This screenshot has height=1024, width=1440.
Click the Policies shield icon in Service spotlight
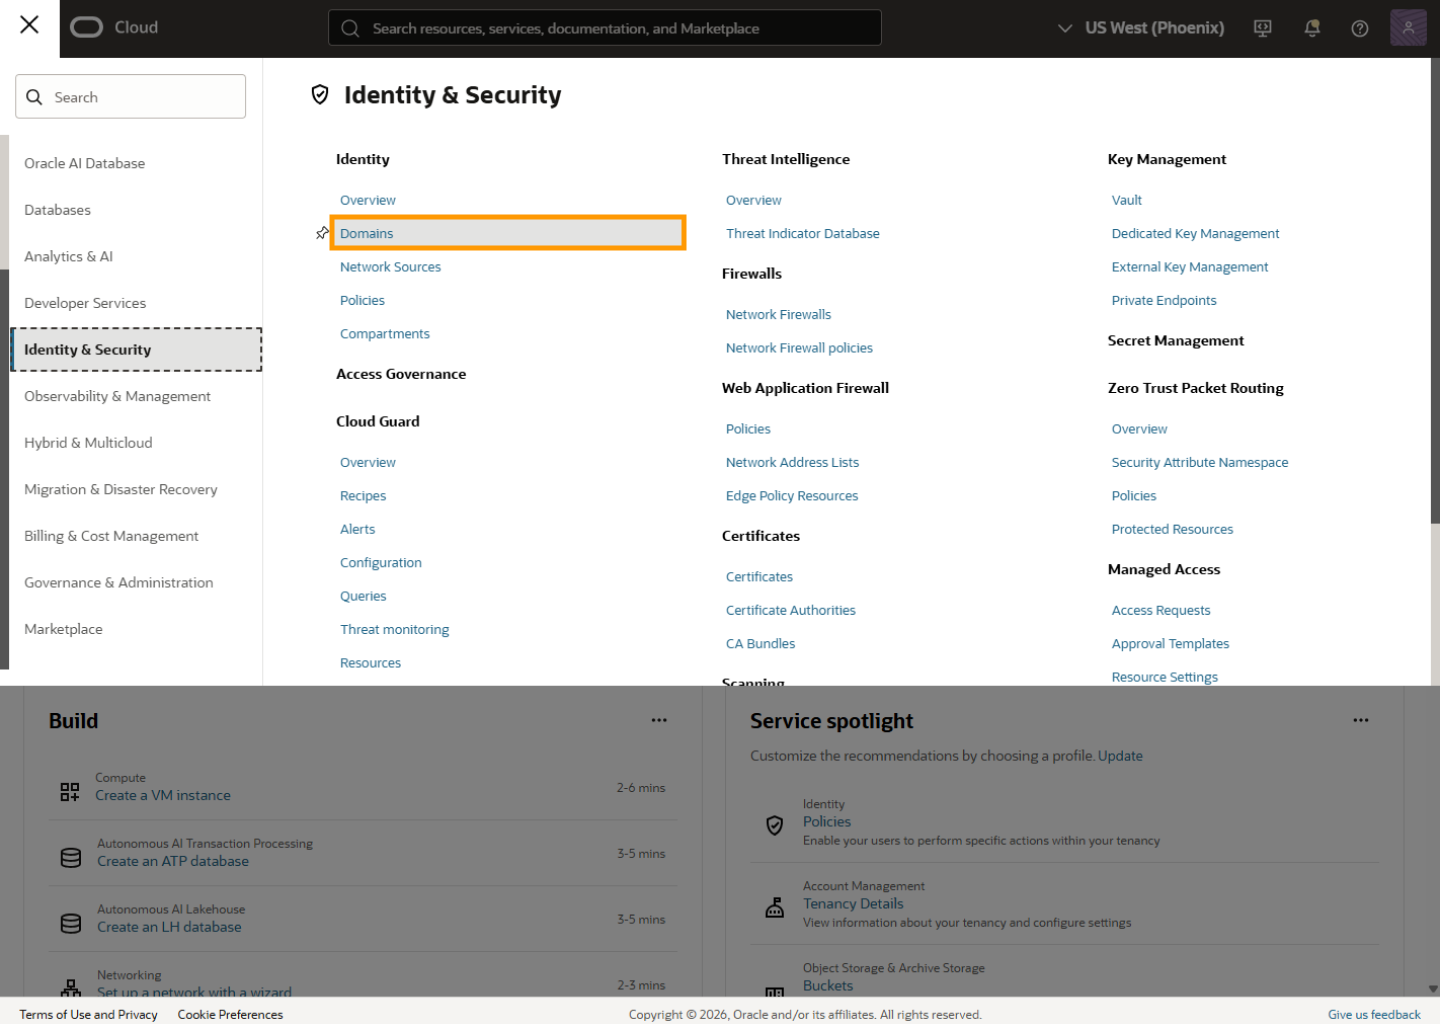[x=775, y=825]
